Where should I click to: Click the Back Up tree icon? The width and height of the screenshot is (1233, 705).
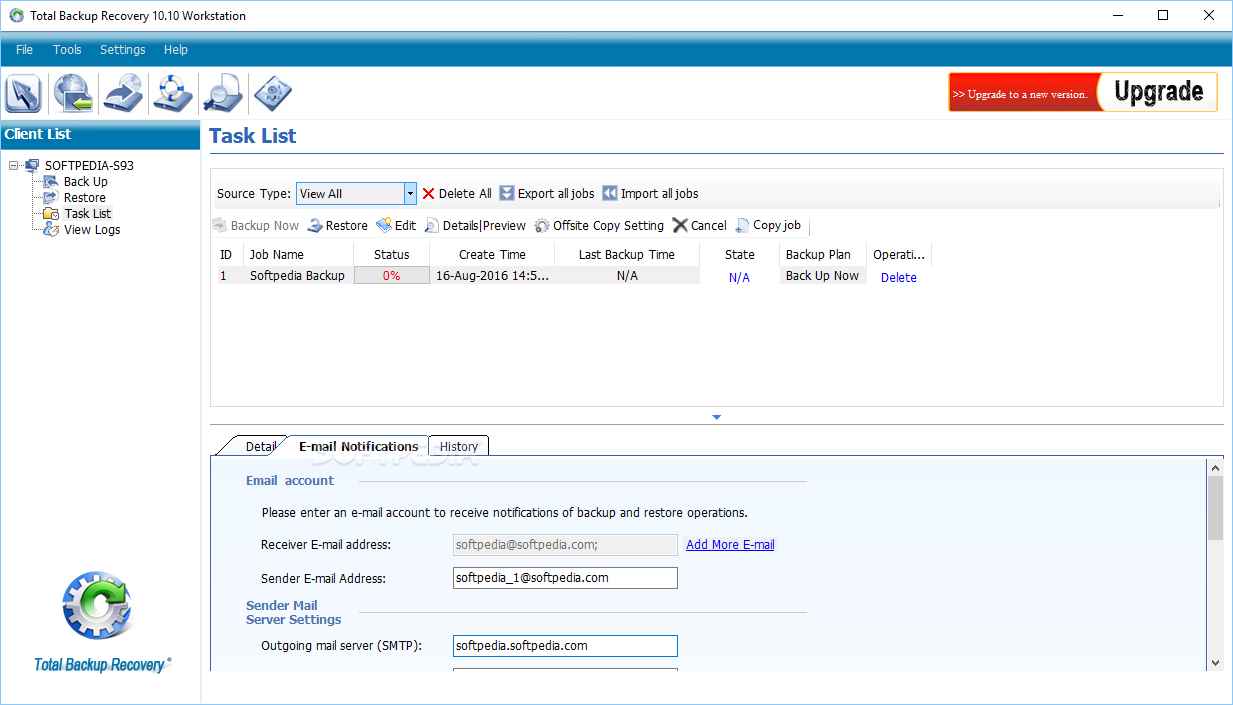(52, 182)
